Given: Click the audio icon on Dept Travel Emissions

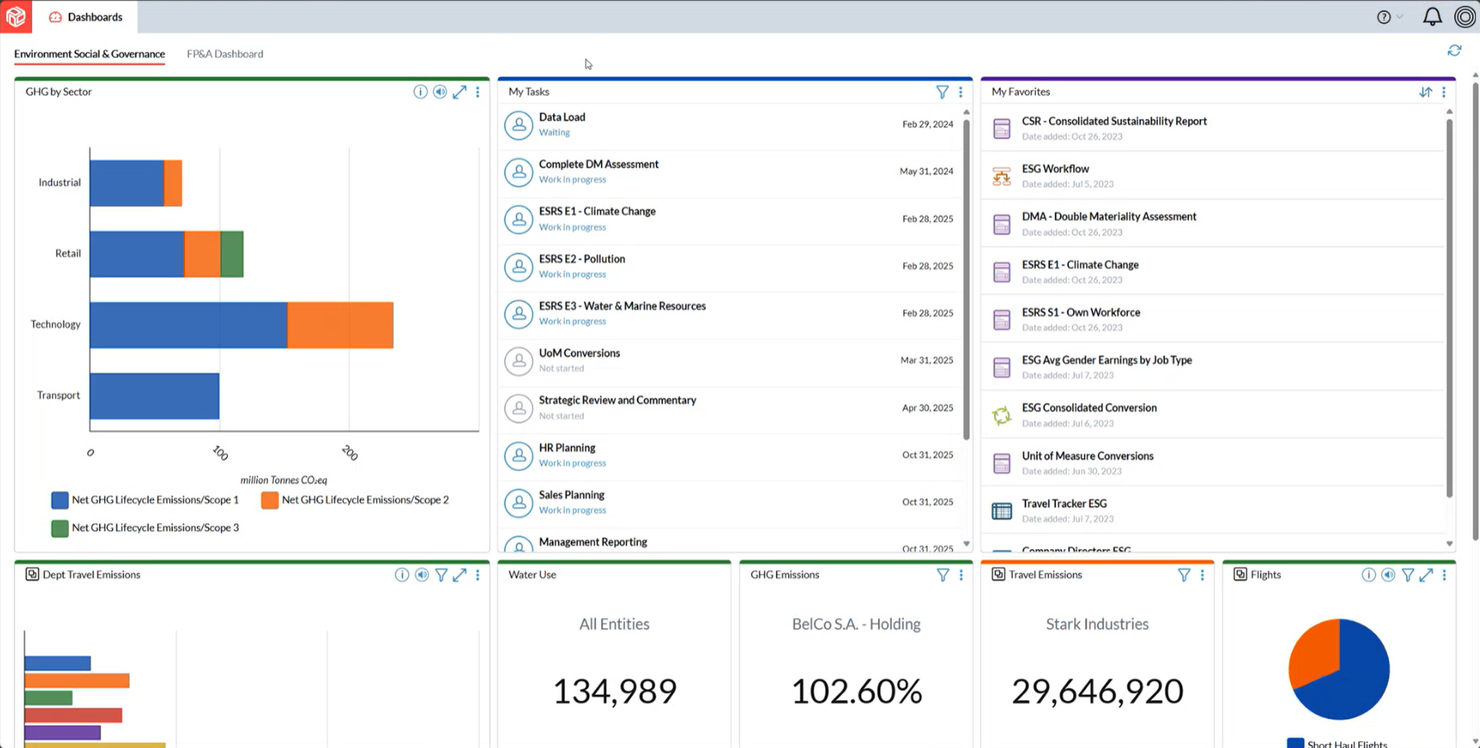Looking at the screenshot, I should [421, 574].
